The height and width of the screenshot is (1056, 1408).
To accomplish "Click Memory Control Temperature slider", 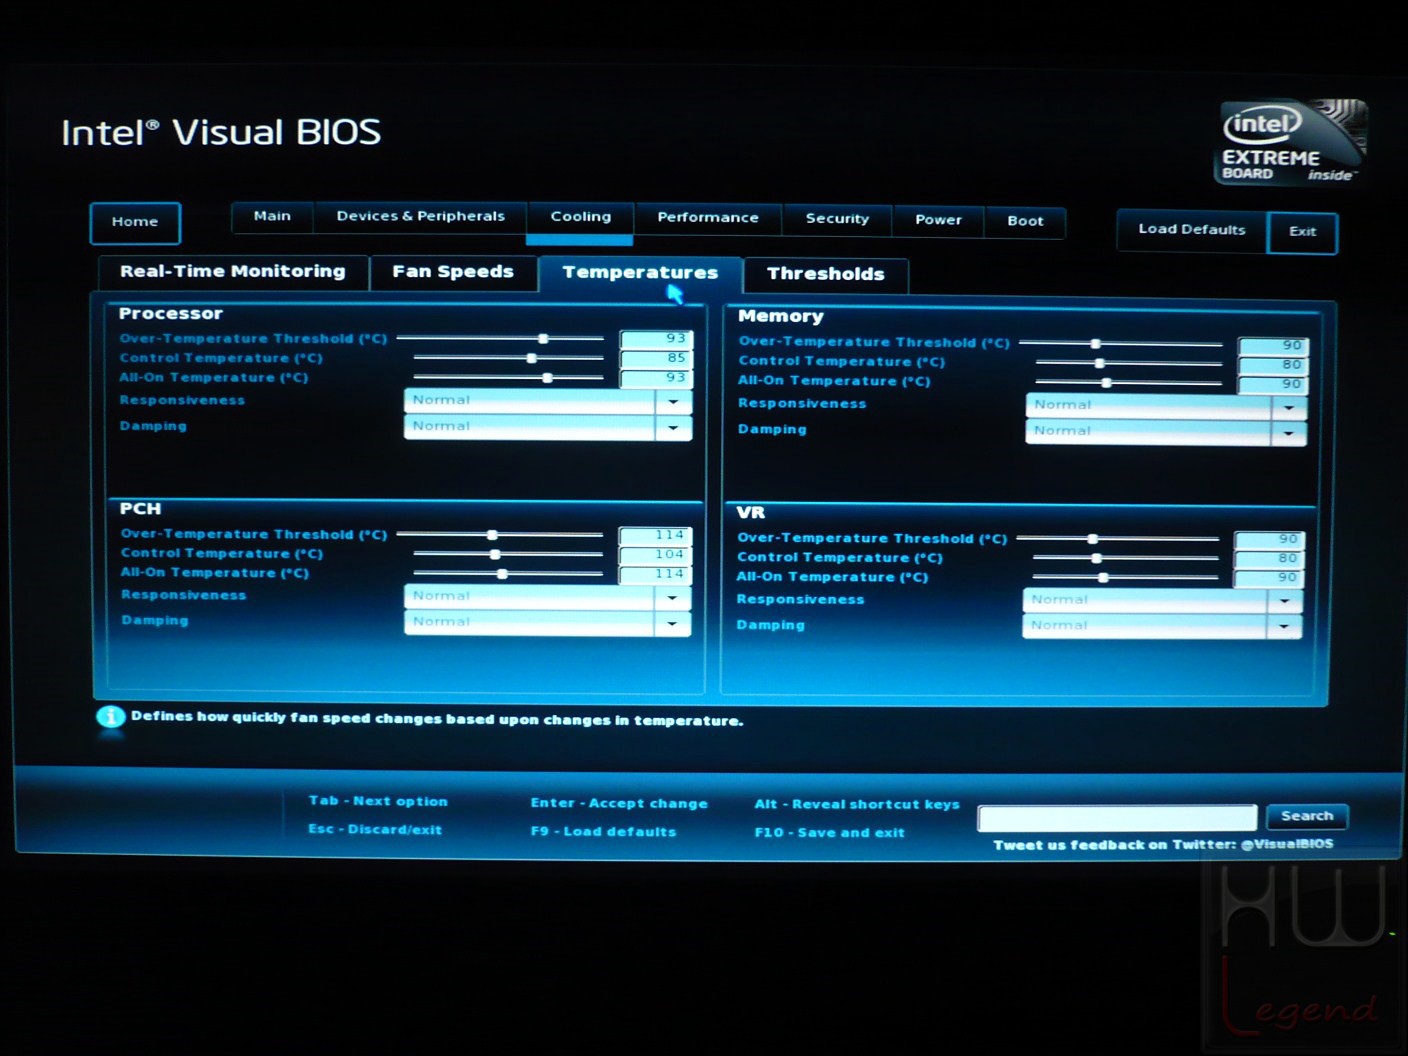I will click(x=1128, y=364).
